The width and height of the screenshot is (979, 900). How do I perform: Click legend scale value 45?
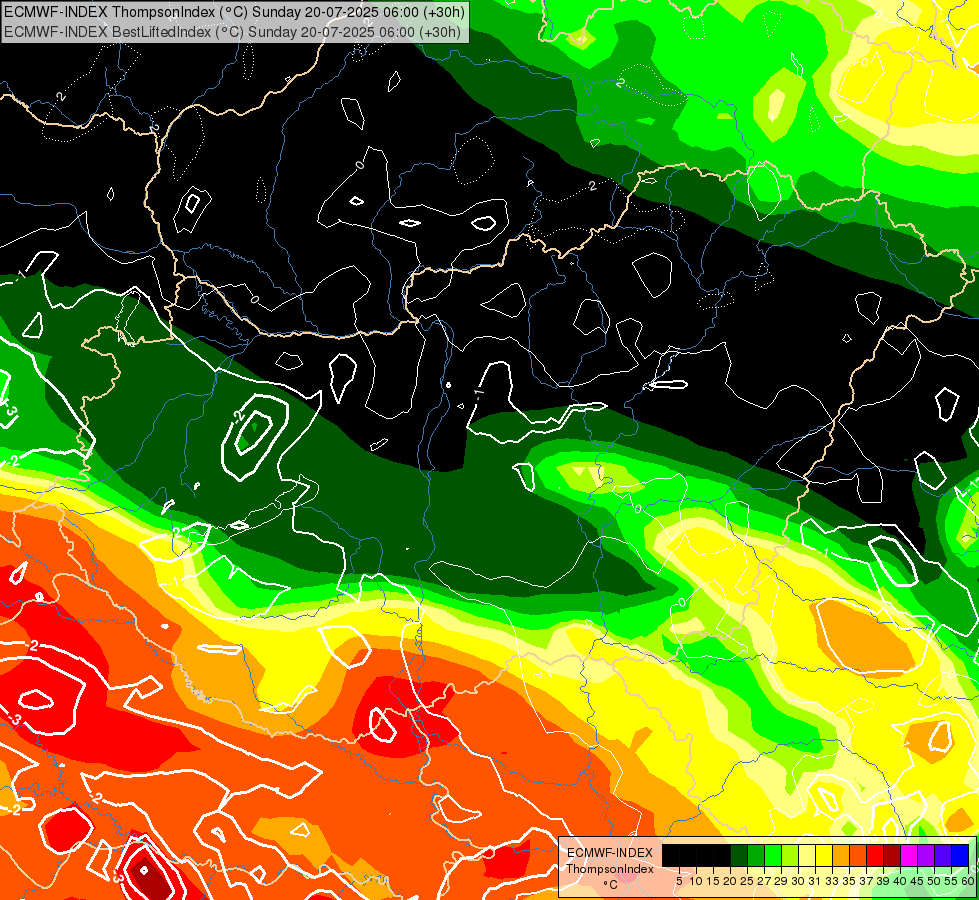pos(918,881)
